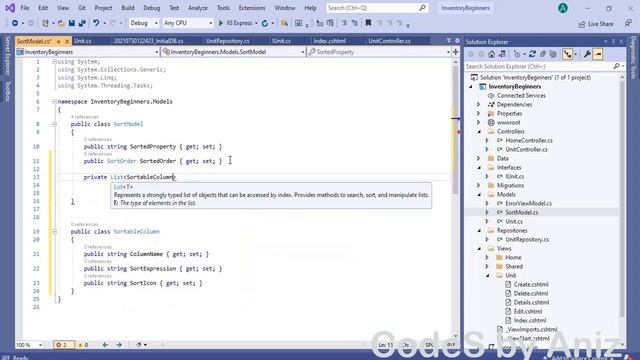Open Find in Files from the toolbar
This screenshot has width=640, height=360.
[x=284, y=23]
